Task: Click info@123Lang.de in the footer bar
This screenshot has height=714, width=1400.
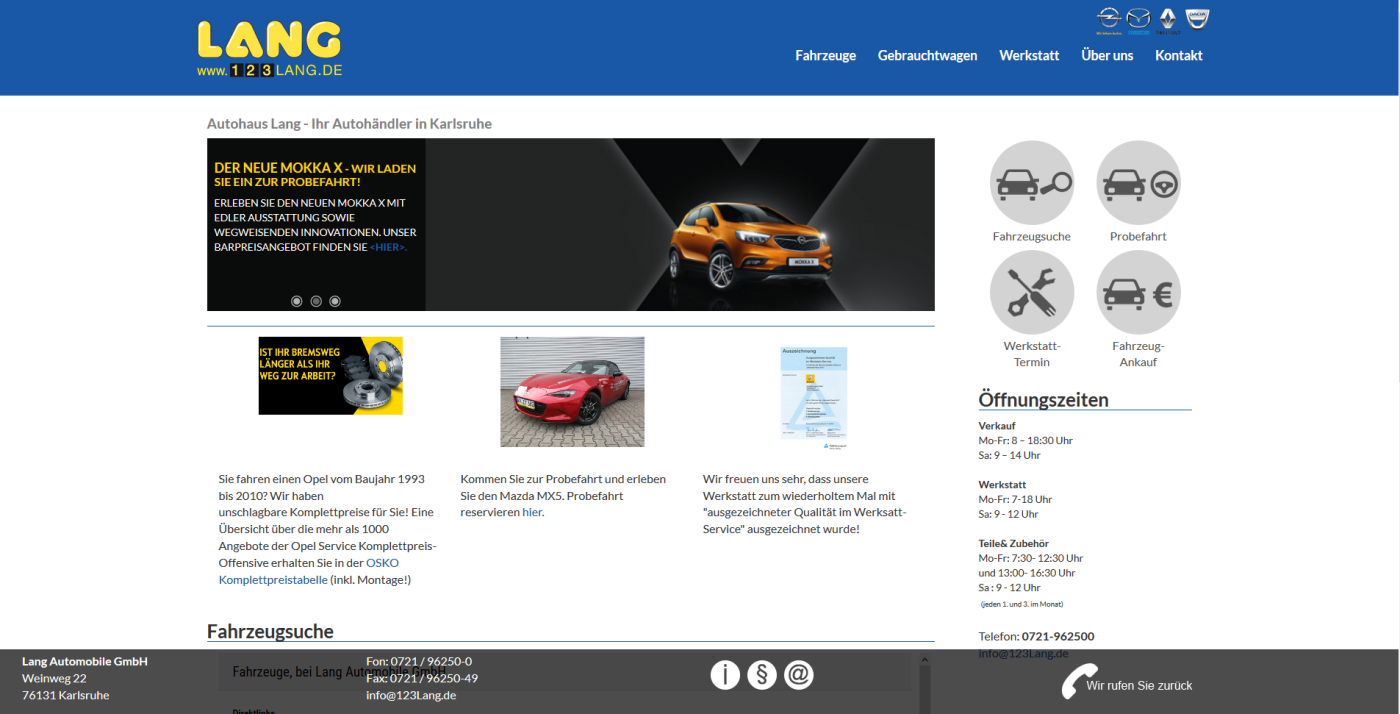Action: (411, 695)
